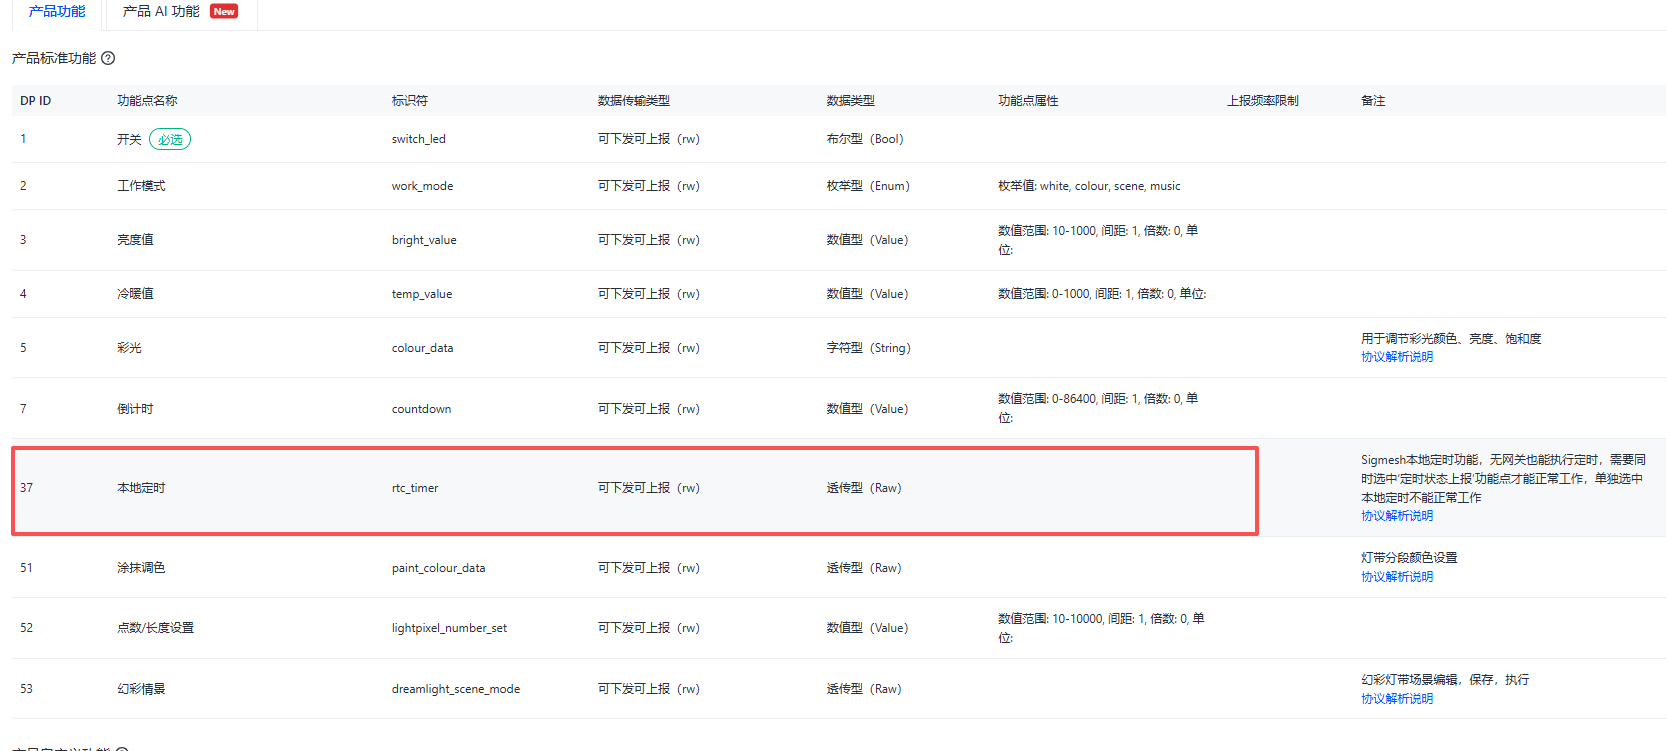Click the countdown identifier cell
This screenshot has width=1666, height=751.
click(421, 409)
